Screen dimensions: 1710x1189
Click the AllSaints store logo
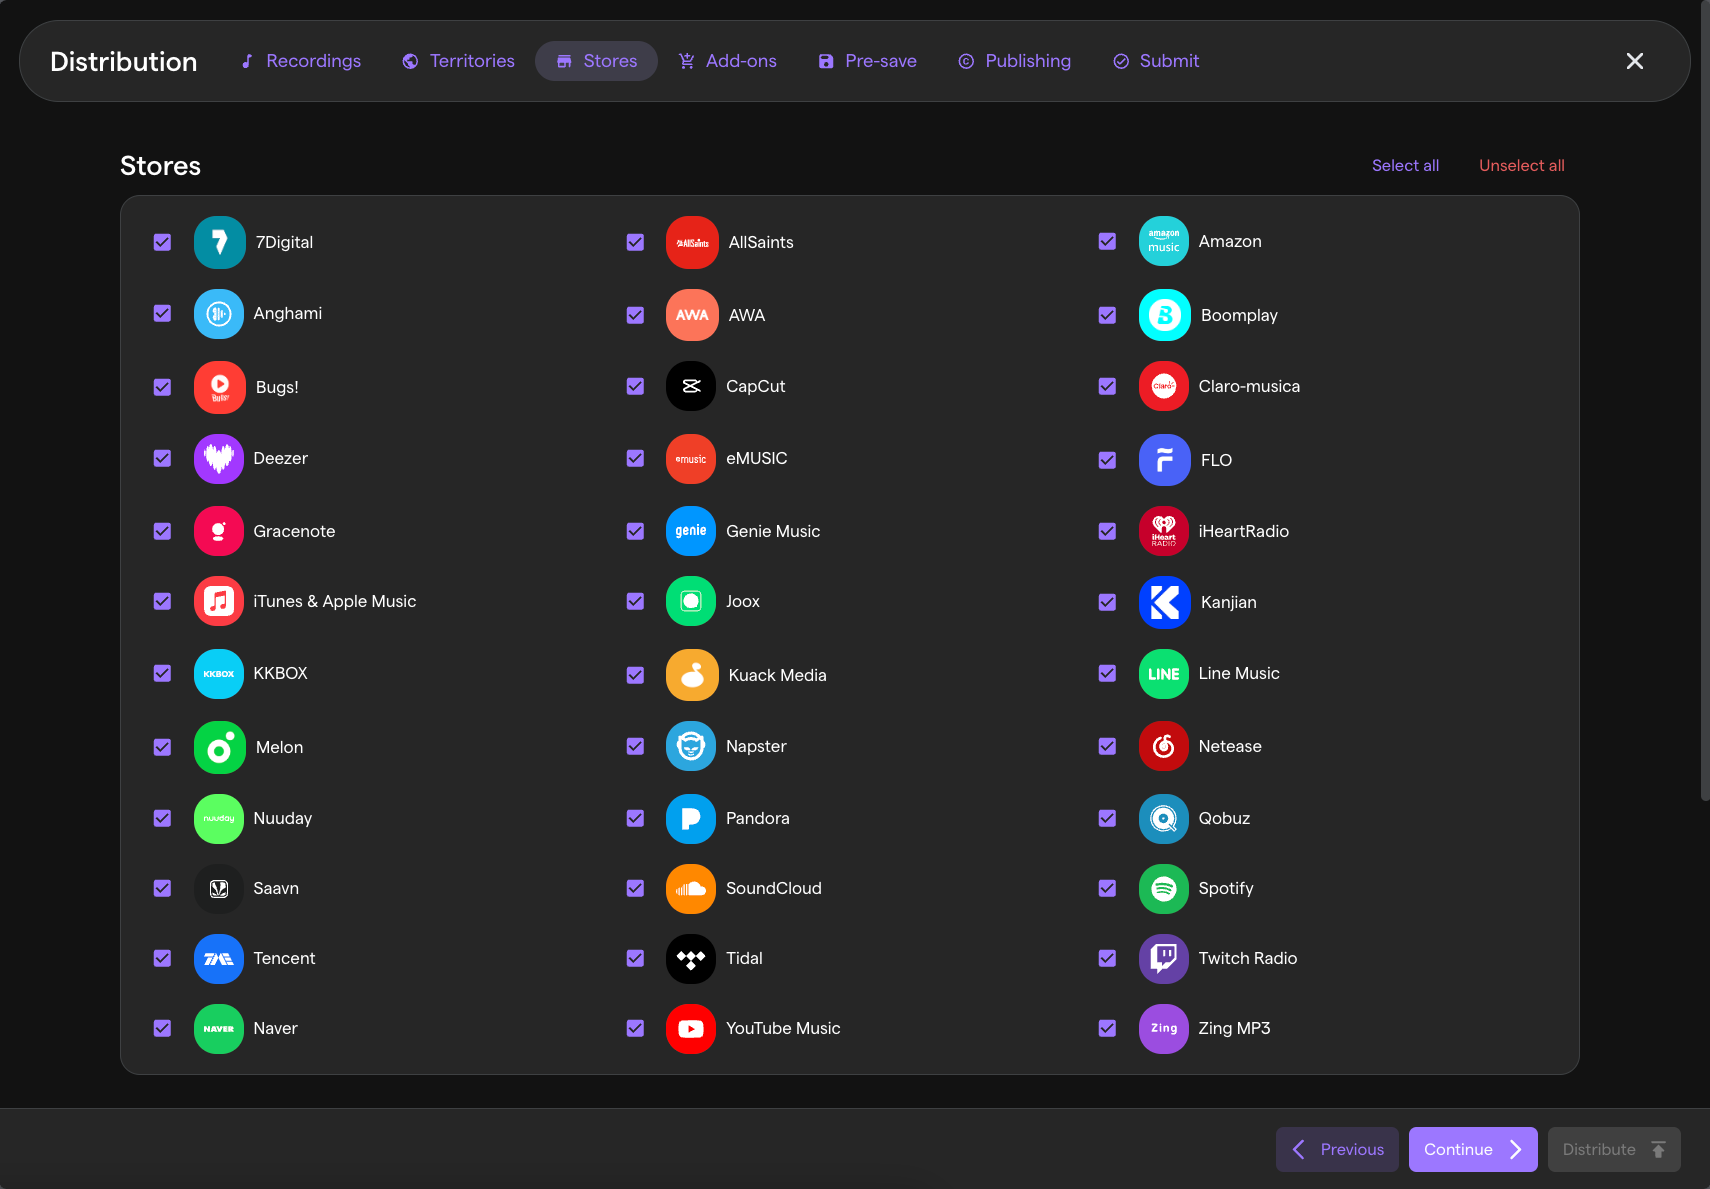point(692,242)
